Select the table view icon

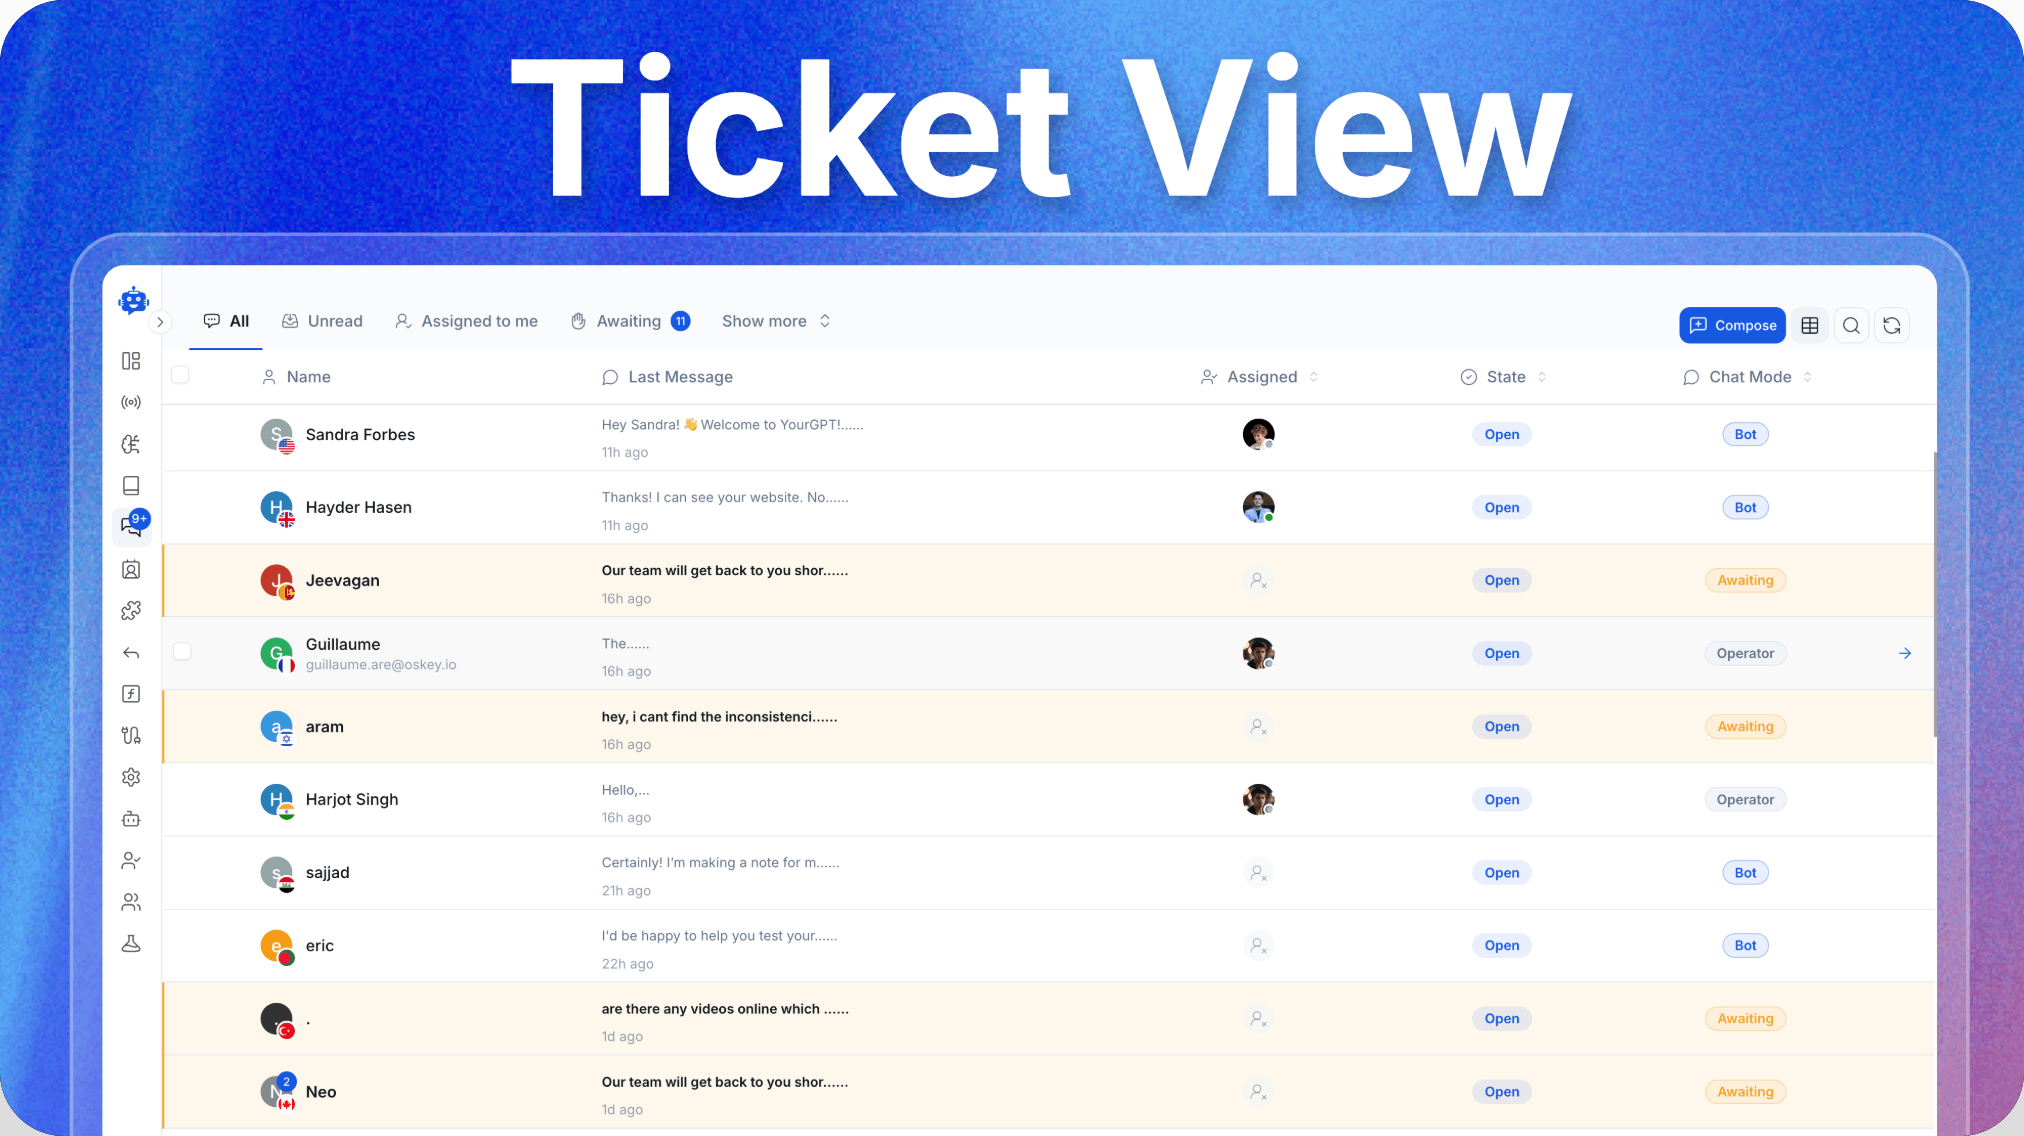(x=1808, y=325)
